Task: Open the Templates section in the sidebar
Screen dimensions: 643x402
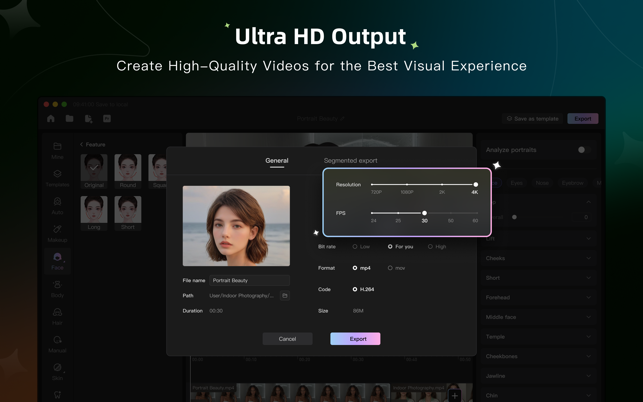Action: tap(57, 178)
